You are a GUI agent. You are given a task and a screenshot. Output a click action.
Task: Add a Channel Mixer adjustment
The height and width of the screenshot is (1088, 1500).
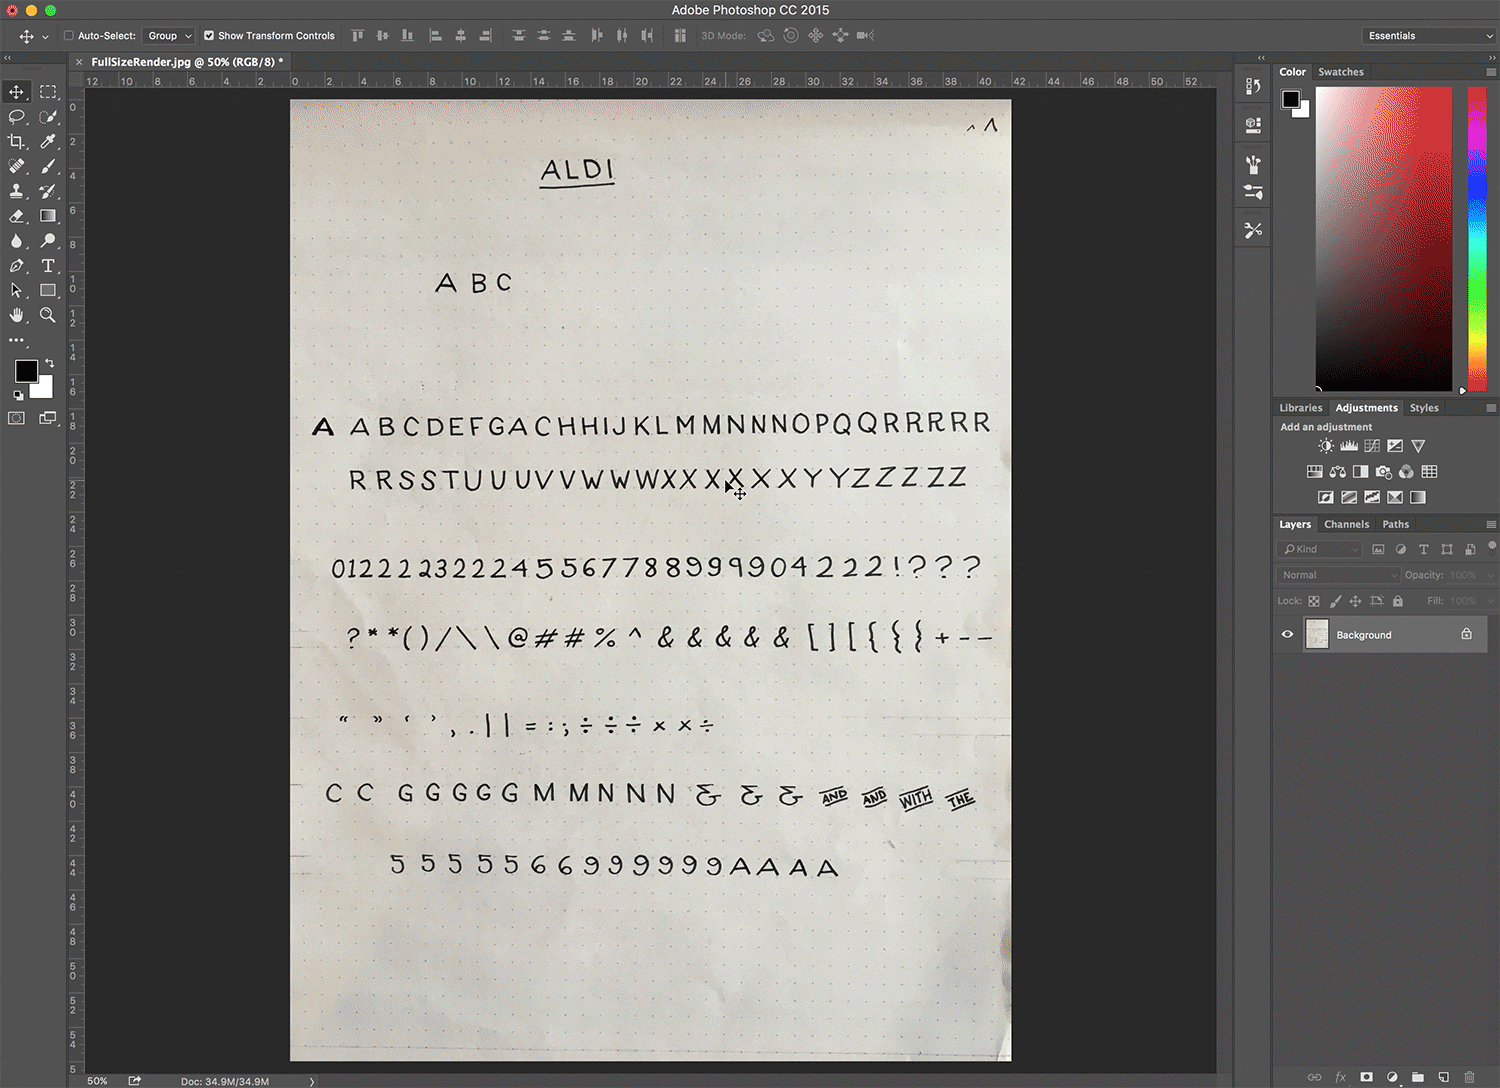point(1406,472)
